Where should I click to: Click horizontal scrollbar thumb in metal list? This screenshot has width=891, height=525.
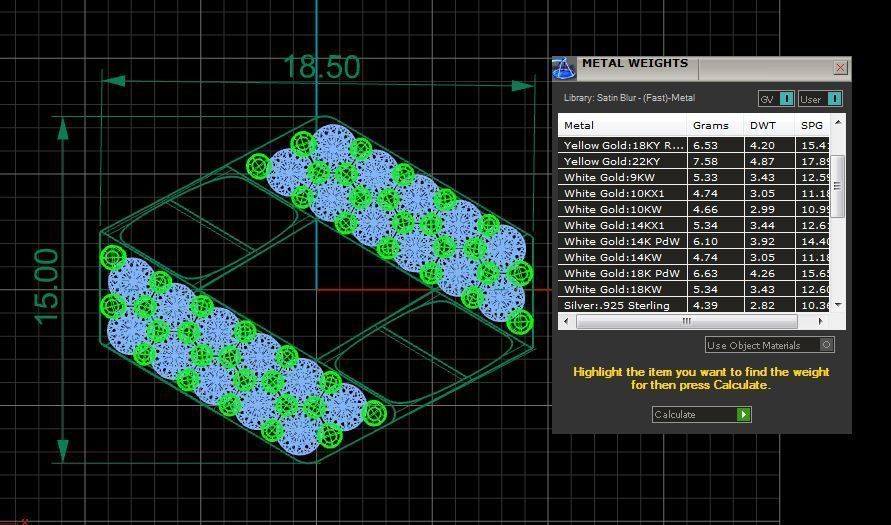tap(686, 321)
